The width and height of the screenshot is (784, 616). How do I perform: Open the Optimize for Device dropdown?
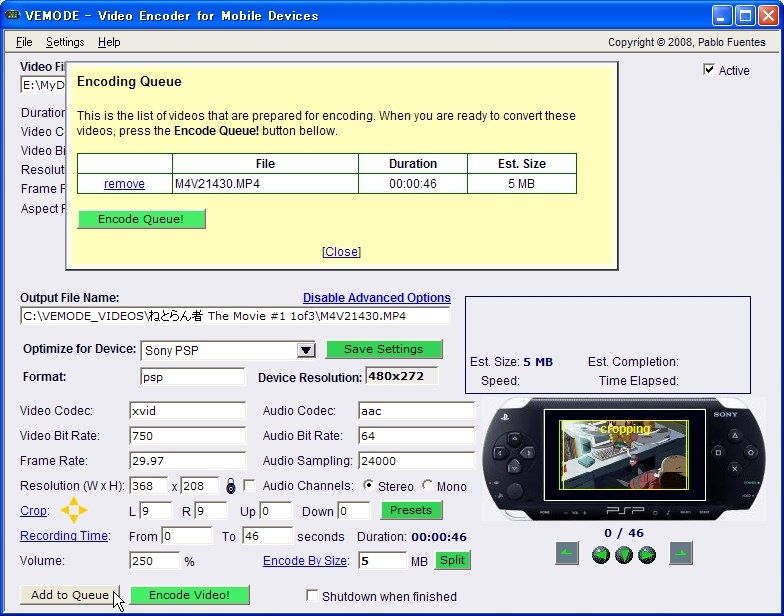pyautogui.click(x=306, y=350)
